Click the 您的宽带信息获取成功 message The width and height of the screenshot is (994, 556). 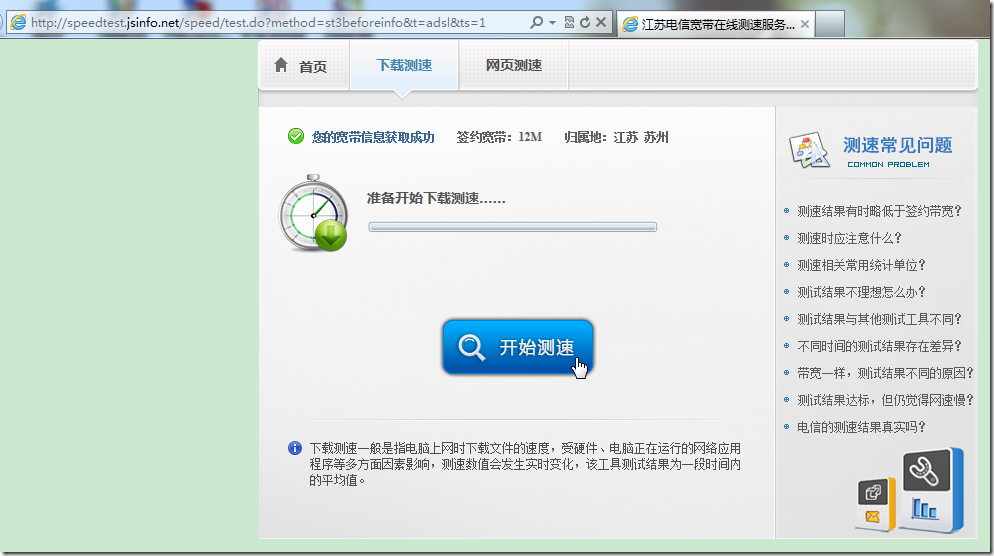[x=373, y=137]
